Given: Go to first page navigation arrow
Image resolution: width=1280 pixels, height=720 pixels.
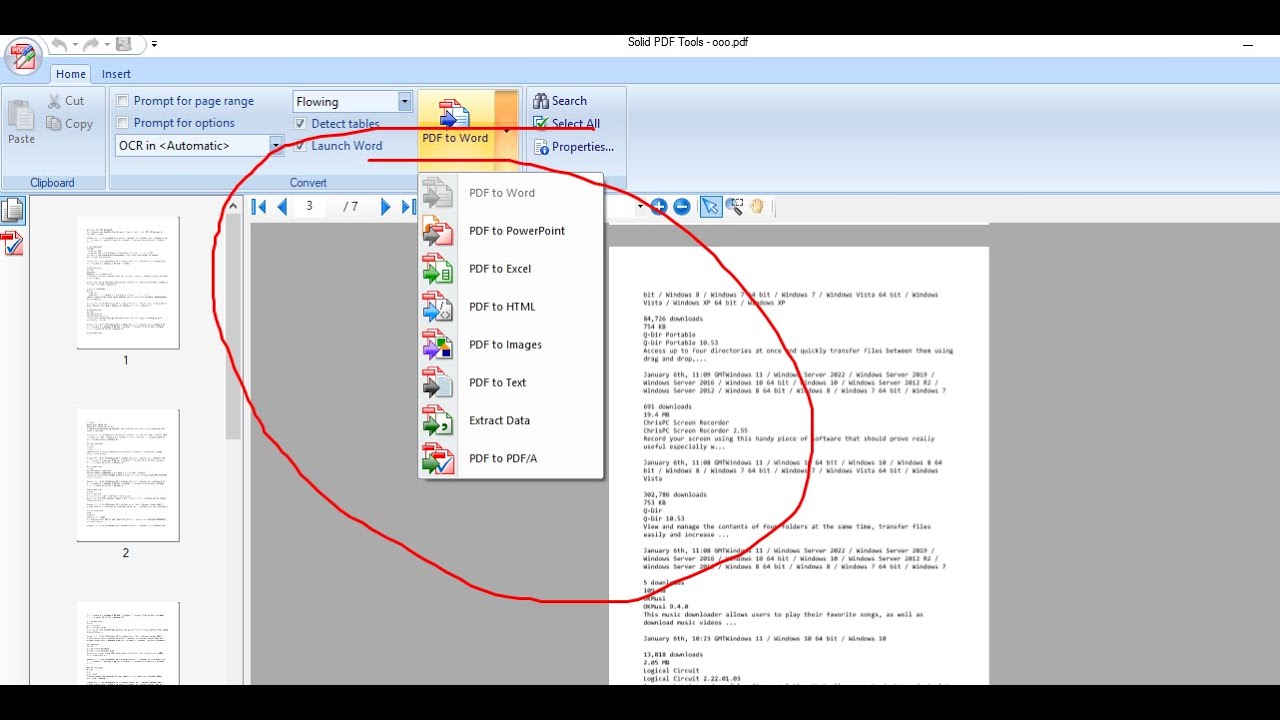Looking at the screenshot, I should pyautogui.click(x=259, y=207).
